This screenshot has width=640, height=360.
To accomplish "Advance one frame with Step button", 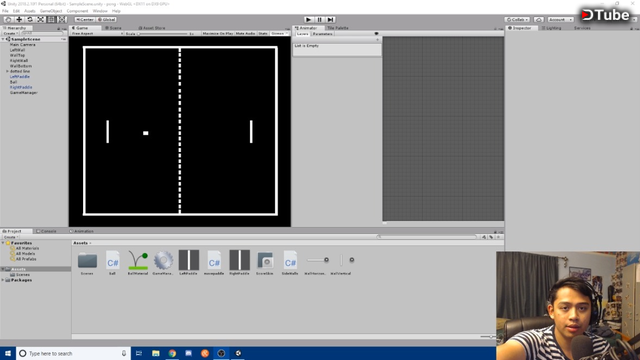I will coord(330,20).
